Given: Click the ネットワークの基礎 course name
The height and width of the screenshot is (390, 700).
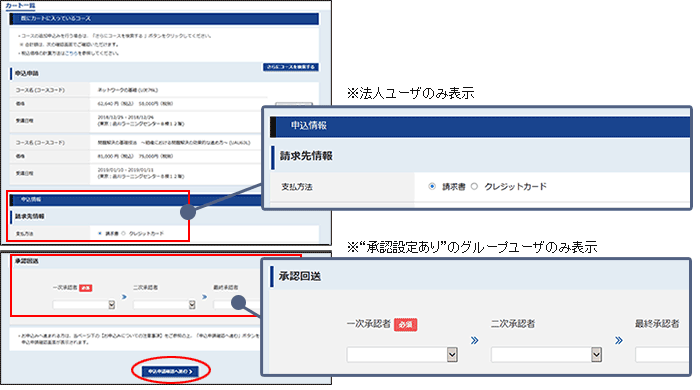Looking at the screenshot, I should point(128,90).
